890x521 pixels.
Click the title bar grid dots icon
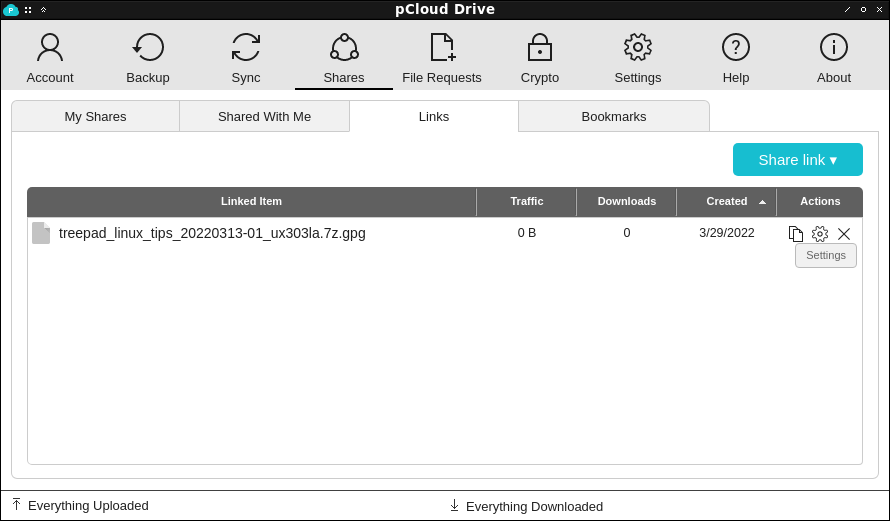pos(28,10)
